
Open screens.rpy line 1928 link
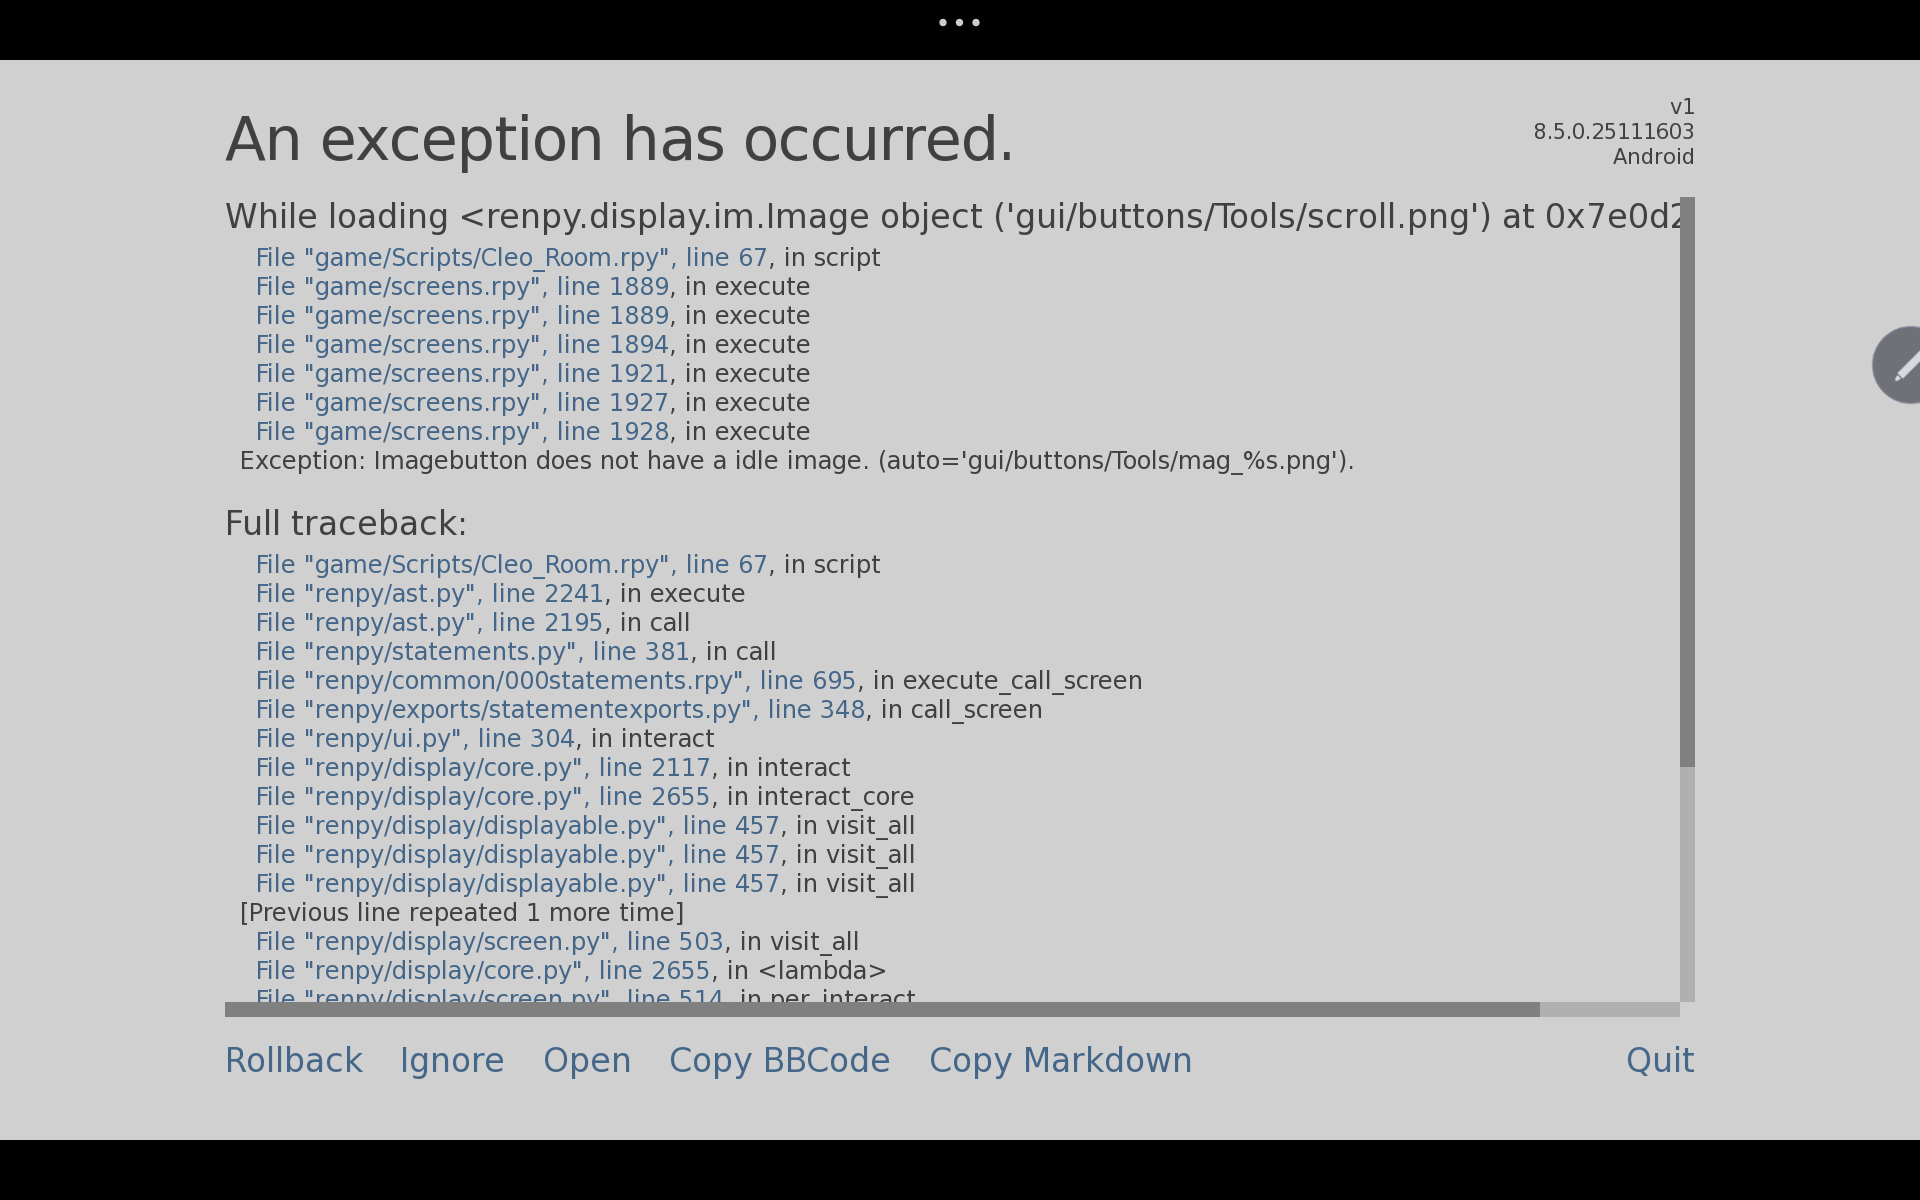[462, 432]
